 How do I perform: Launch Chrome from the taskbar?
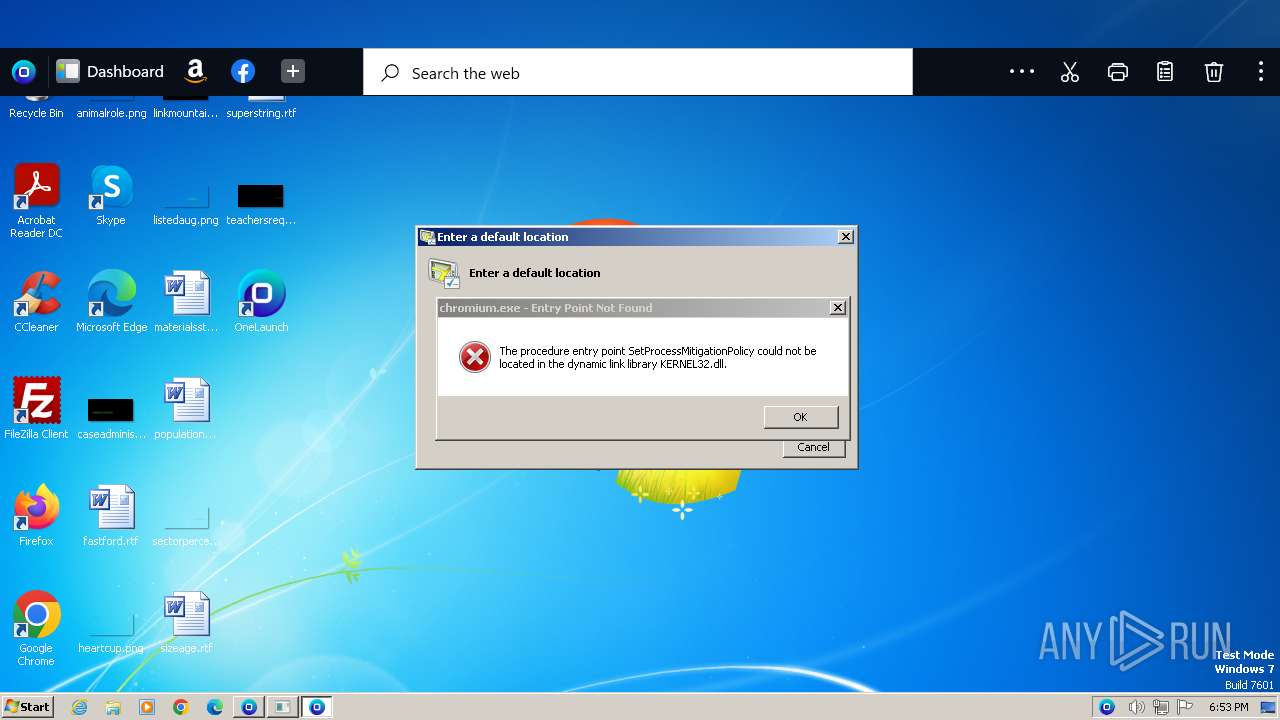click(181, 707)
